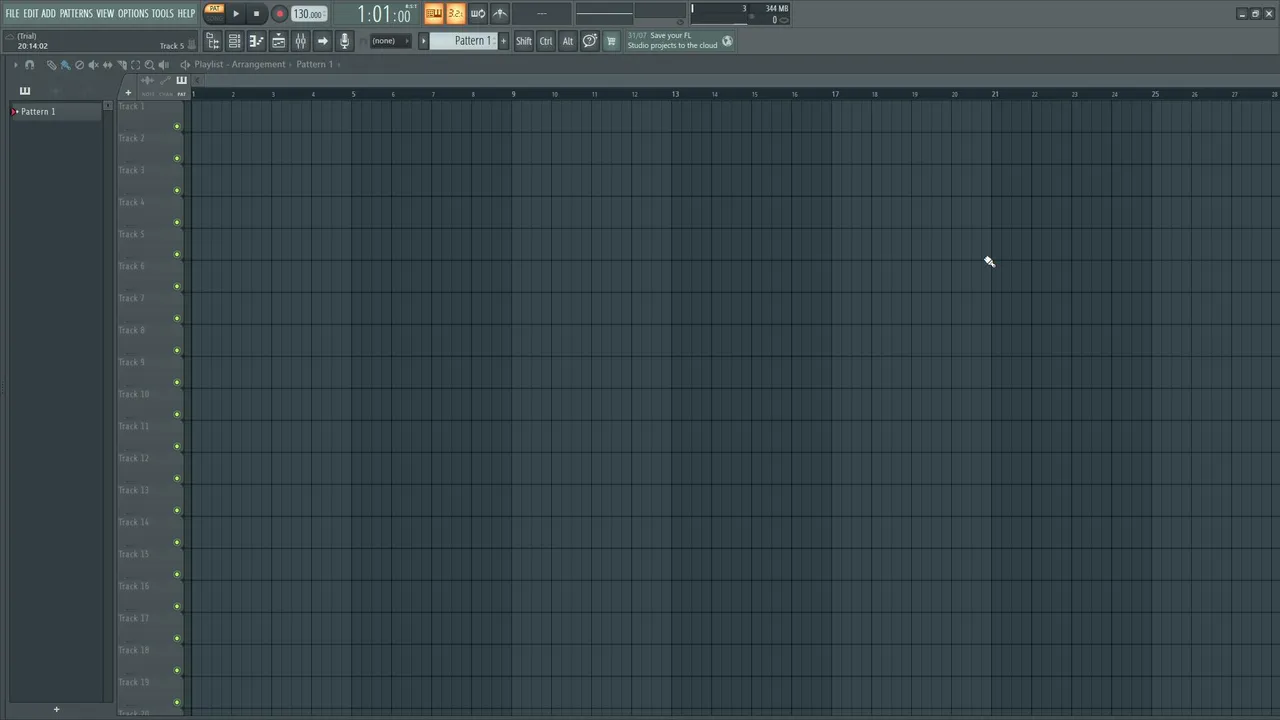This screenshot has height=720, width=1280.
Task: Click the globe icon in news panel
Action: coord(727,41)
